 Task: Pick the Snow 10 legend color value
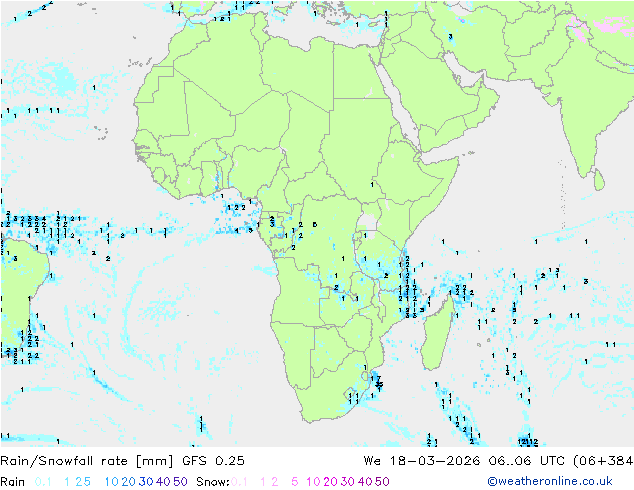point(313,482)
